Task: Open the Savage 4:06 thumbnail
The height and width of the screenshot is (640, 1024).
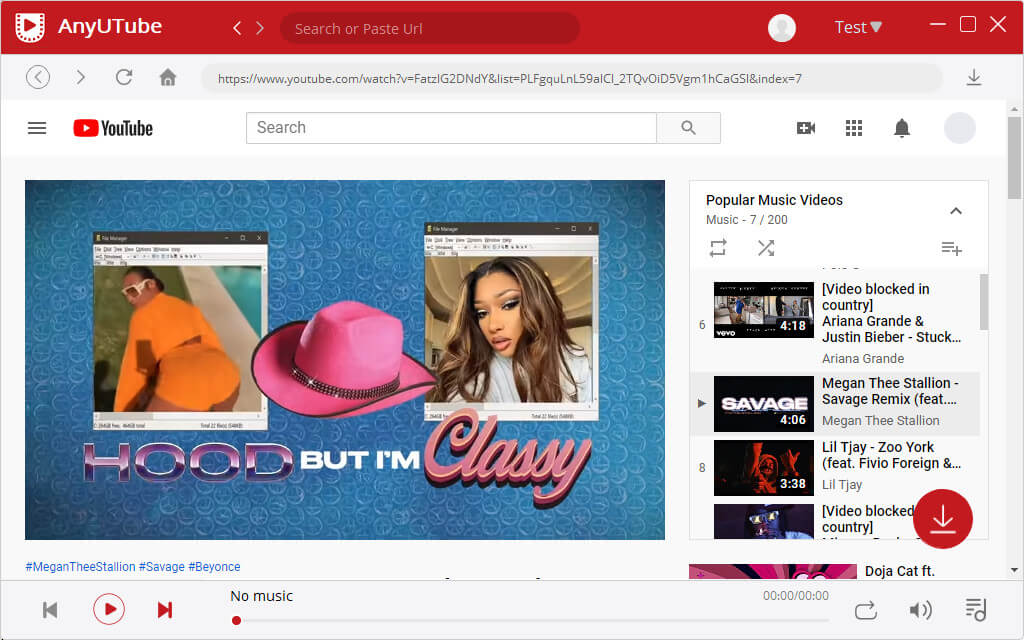Action: (x=763, y=404)
